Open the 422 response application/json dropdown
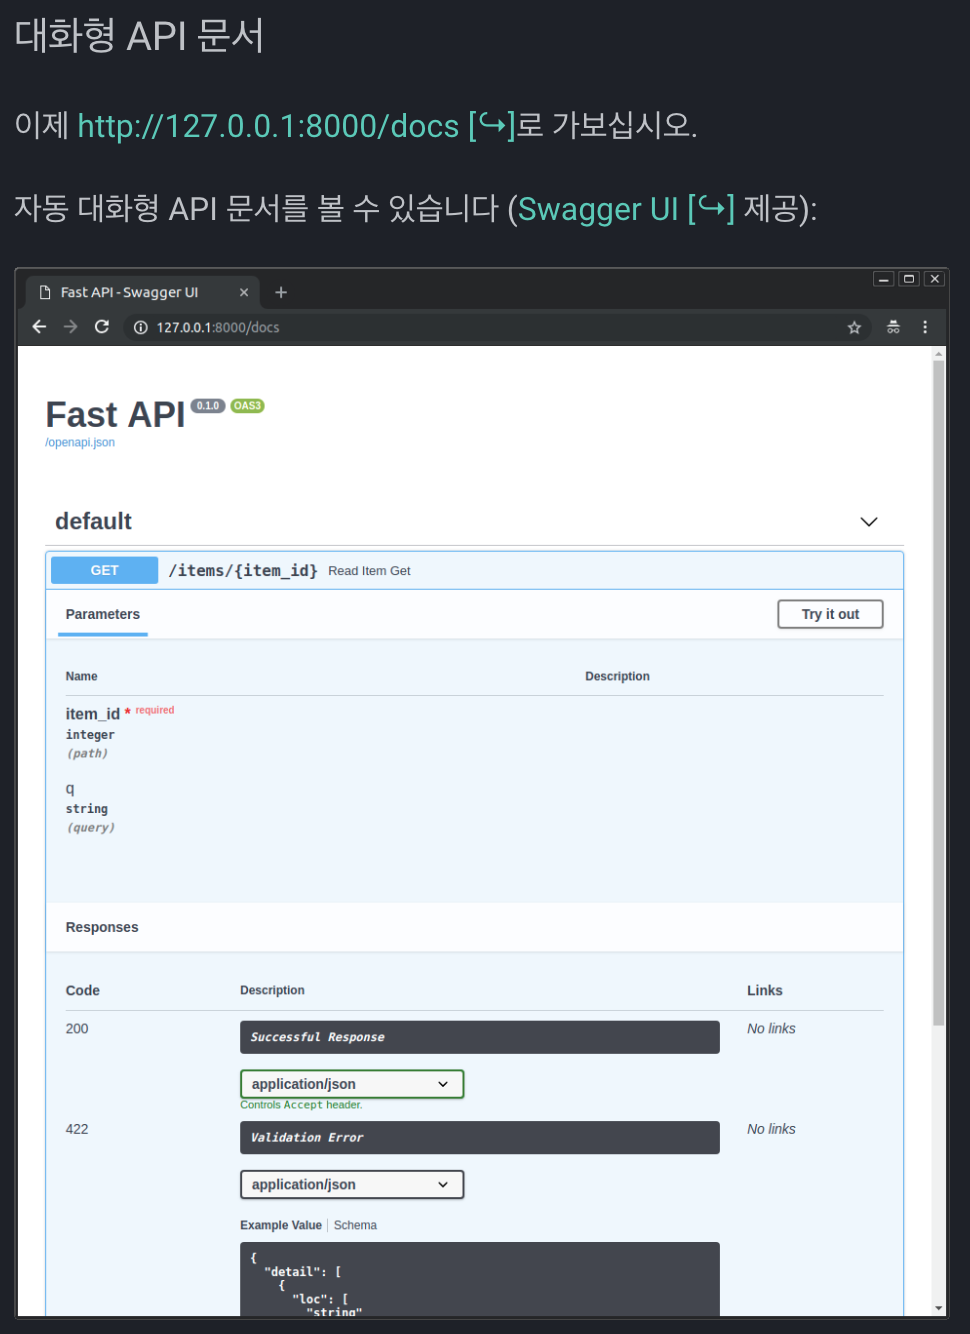 tap(352, 1184)
